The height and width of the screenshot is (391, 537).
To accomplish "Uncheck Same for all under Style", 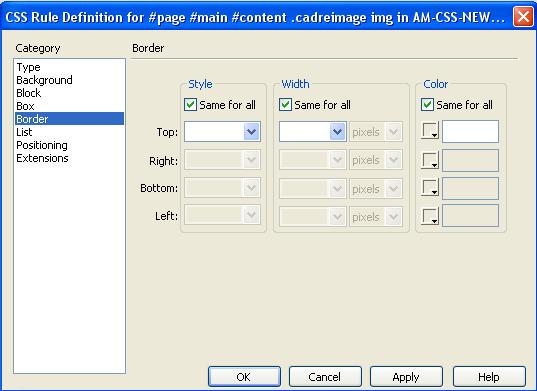I will (x=190, y=105).
